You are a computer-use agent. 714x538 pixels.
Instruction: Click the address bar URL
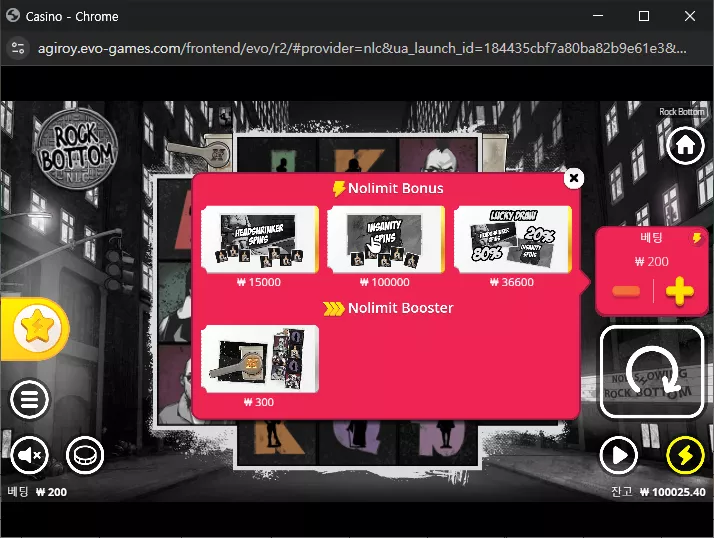click(362, 48)
